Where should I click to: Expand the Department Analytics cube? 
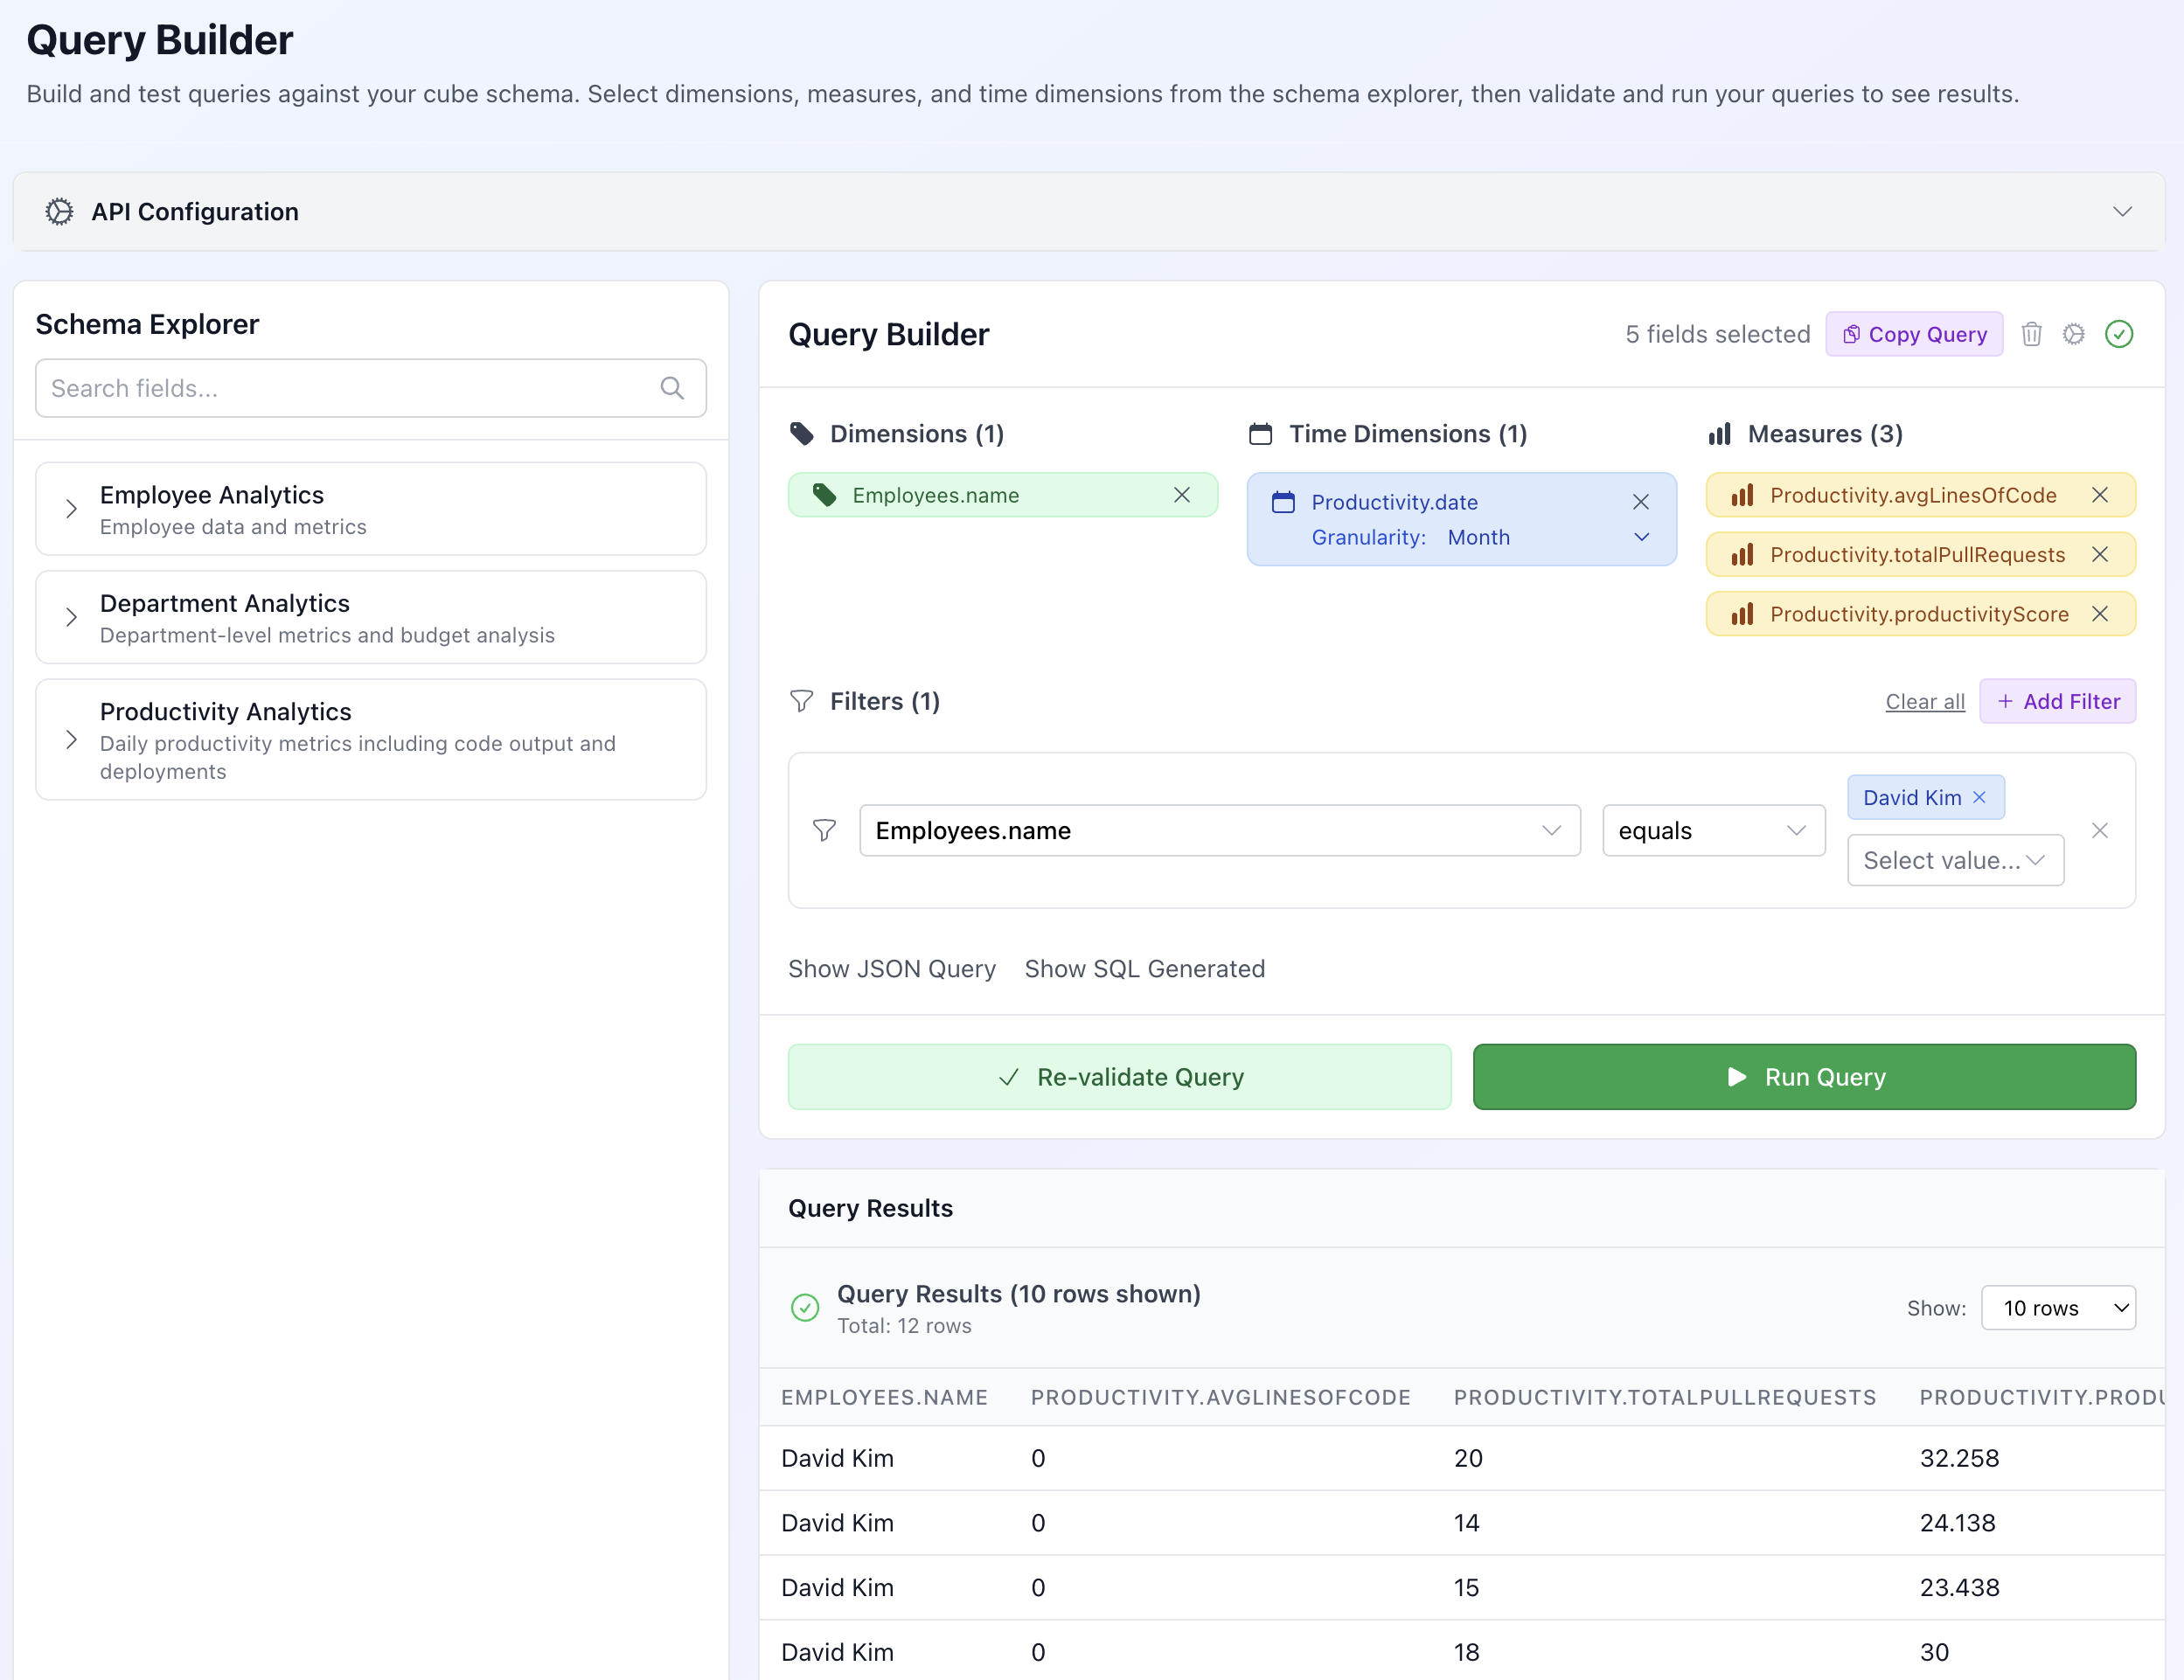[x=71, y=617]
